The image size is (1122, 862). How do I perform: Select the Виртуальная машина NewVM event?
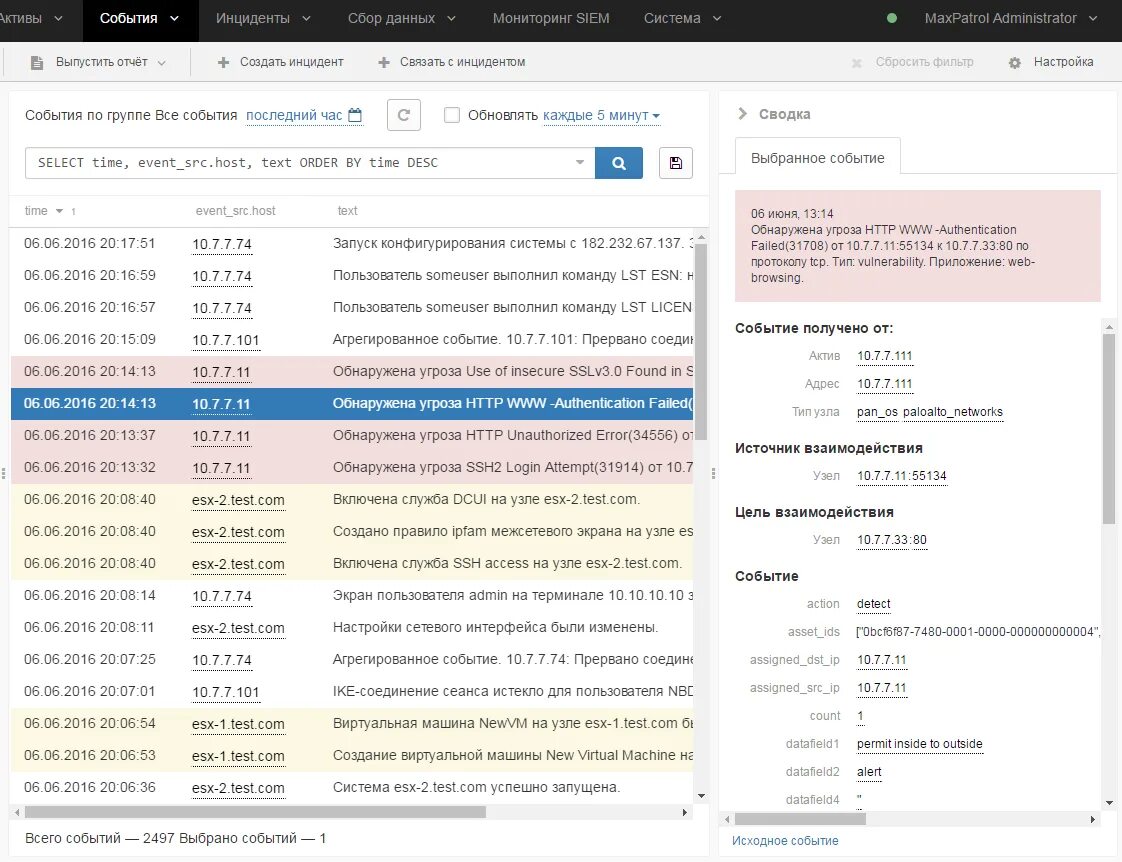tap(351, 724)
